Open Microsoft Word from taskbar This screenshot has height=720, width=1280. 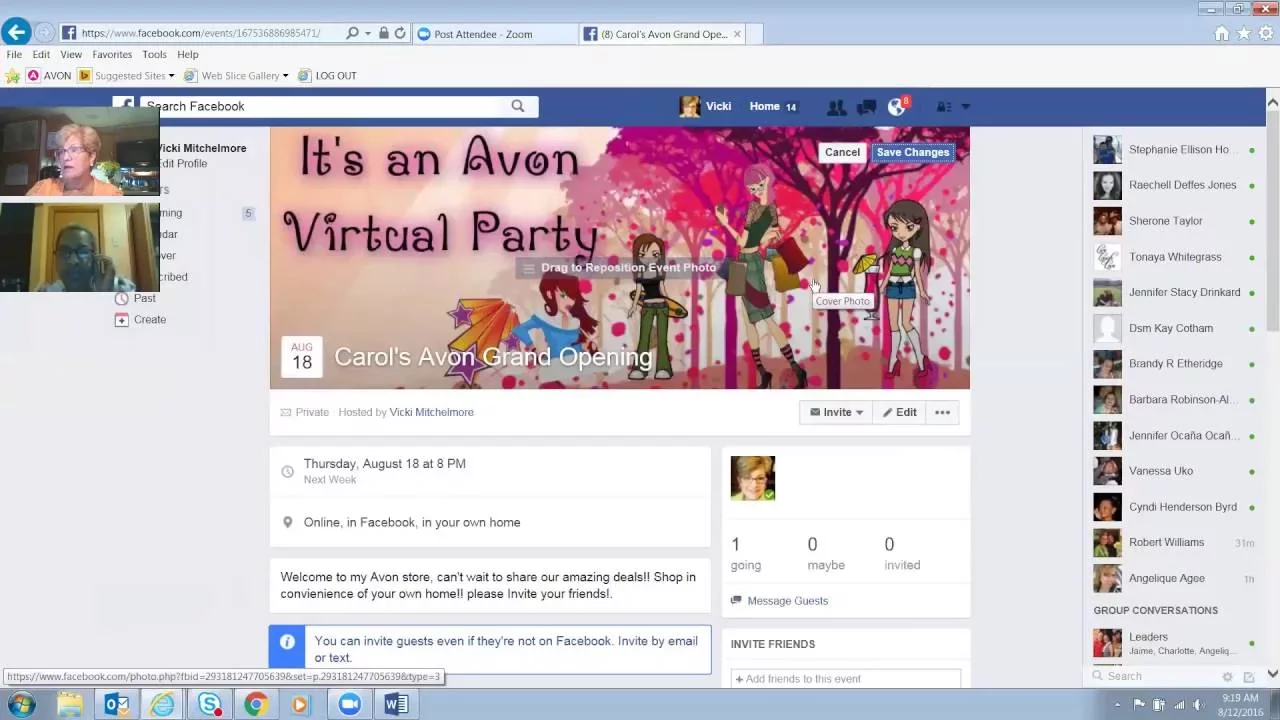[x=396, y=704]
